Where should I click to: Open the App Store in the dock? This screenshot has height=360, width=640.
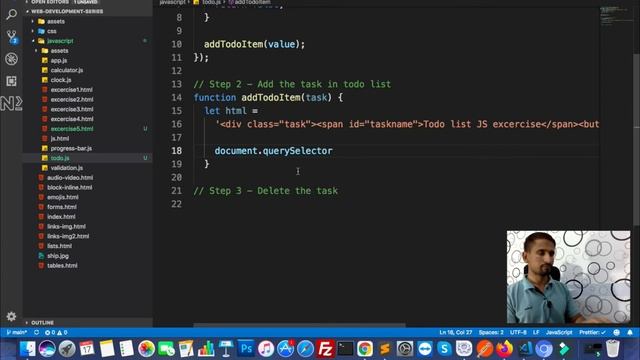click(x=285, y=349)
